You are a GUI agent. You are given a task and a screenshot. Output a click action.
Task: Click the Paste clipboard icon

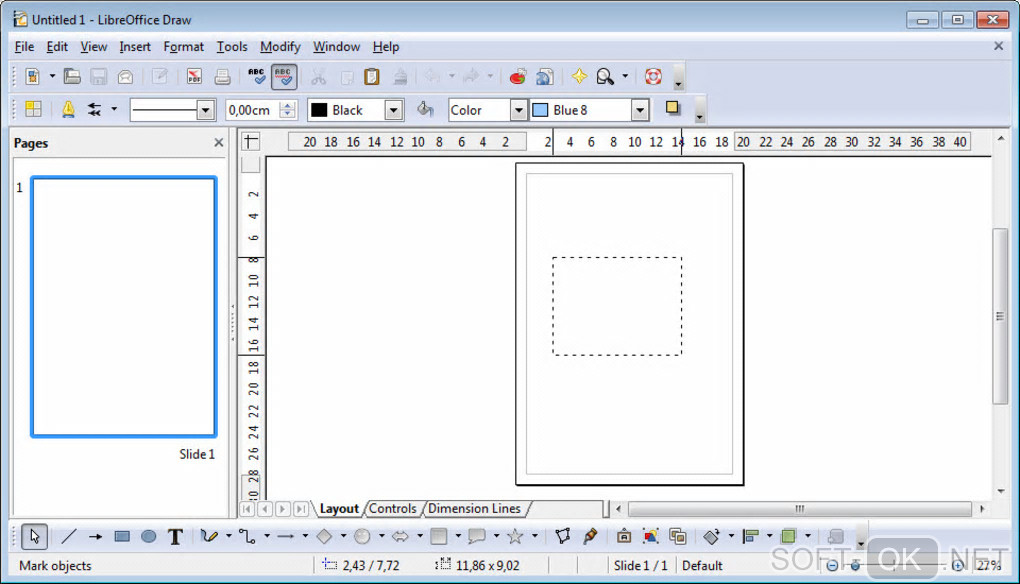[x=371, y=77]
